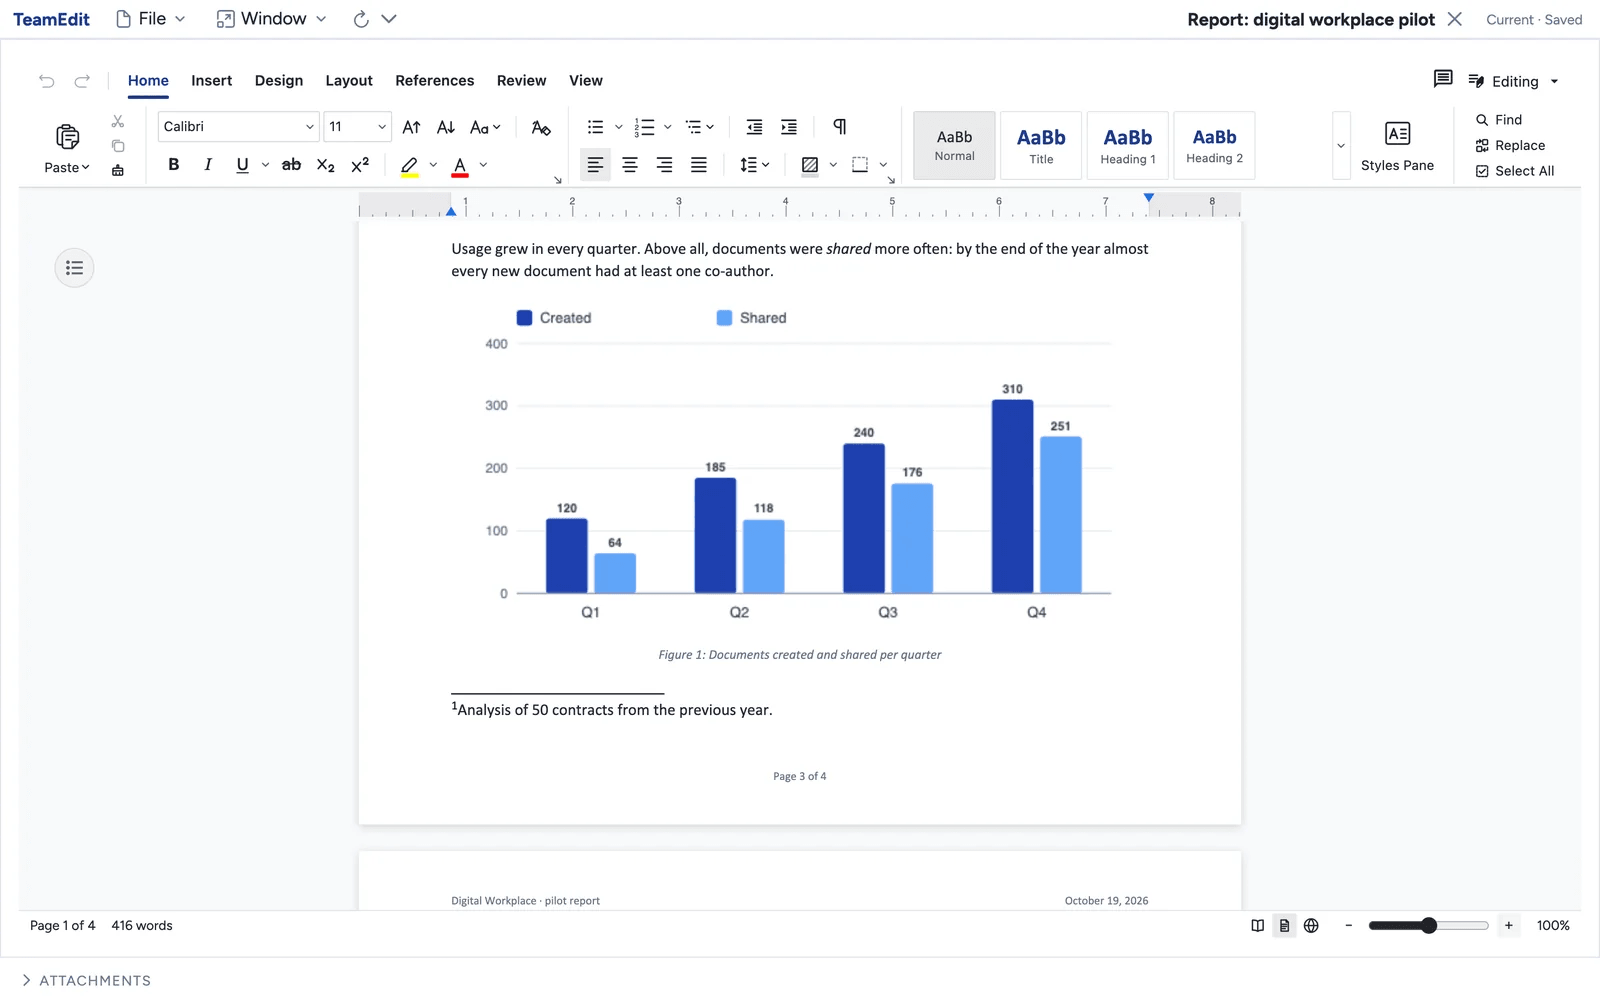This screenshot has width=1600, height=1000.
Task: Open the File menu
Action: click(x=151, y=19)
